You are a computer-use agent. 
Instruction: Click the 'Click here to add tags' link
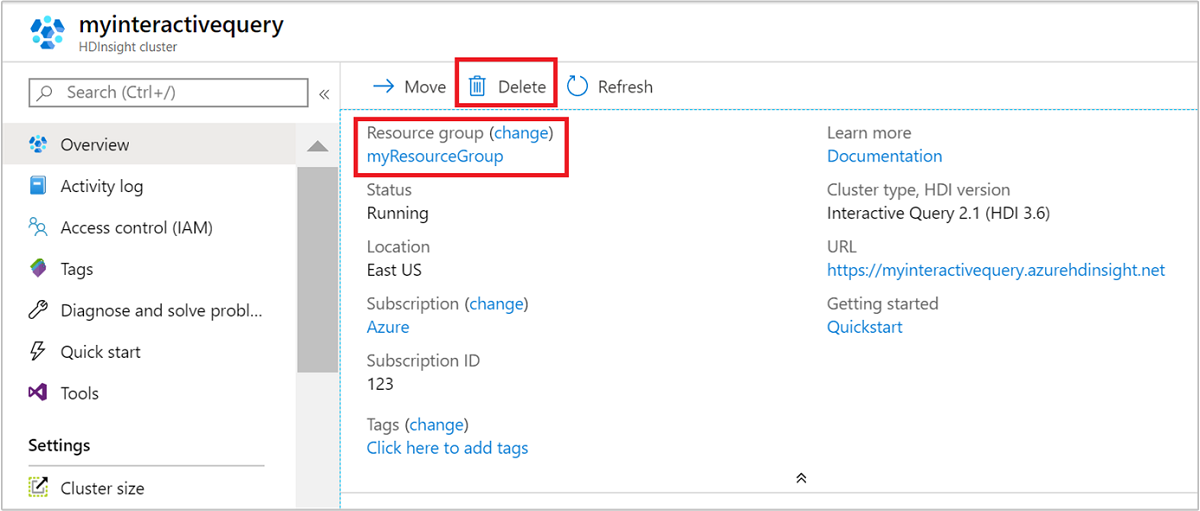point(447,448)
